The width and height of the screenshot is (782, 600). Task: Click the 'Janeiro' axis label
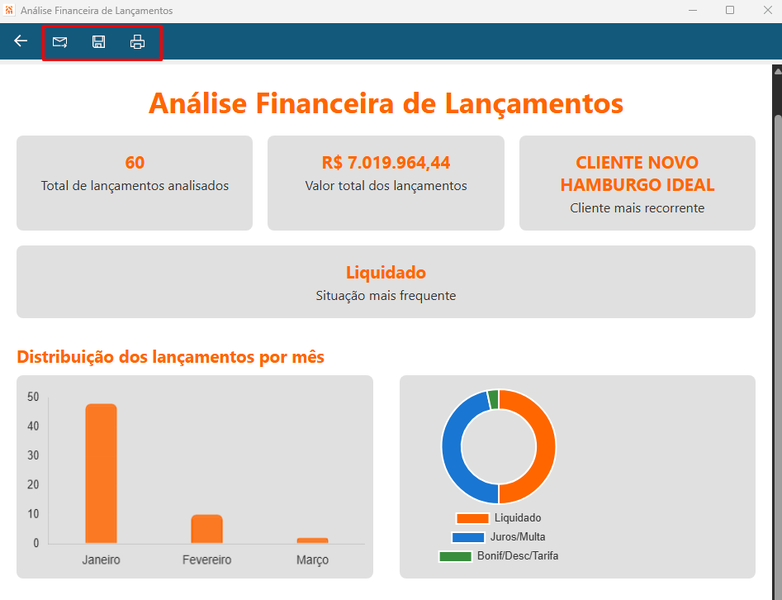point(101,560)
